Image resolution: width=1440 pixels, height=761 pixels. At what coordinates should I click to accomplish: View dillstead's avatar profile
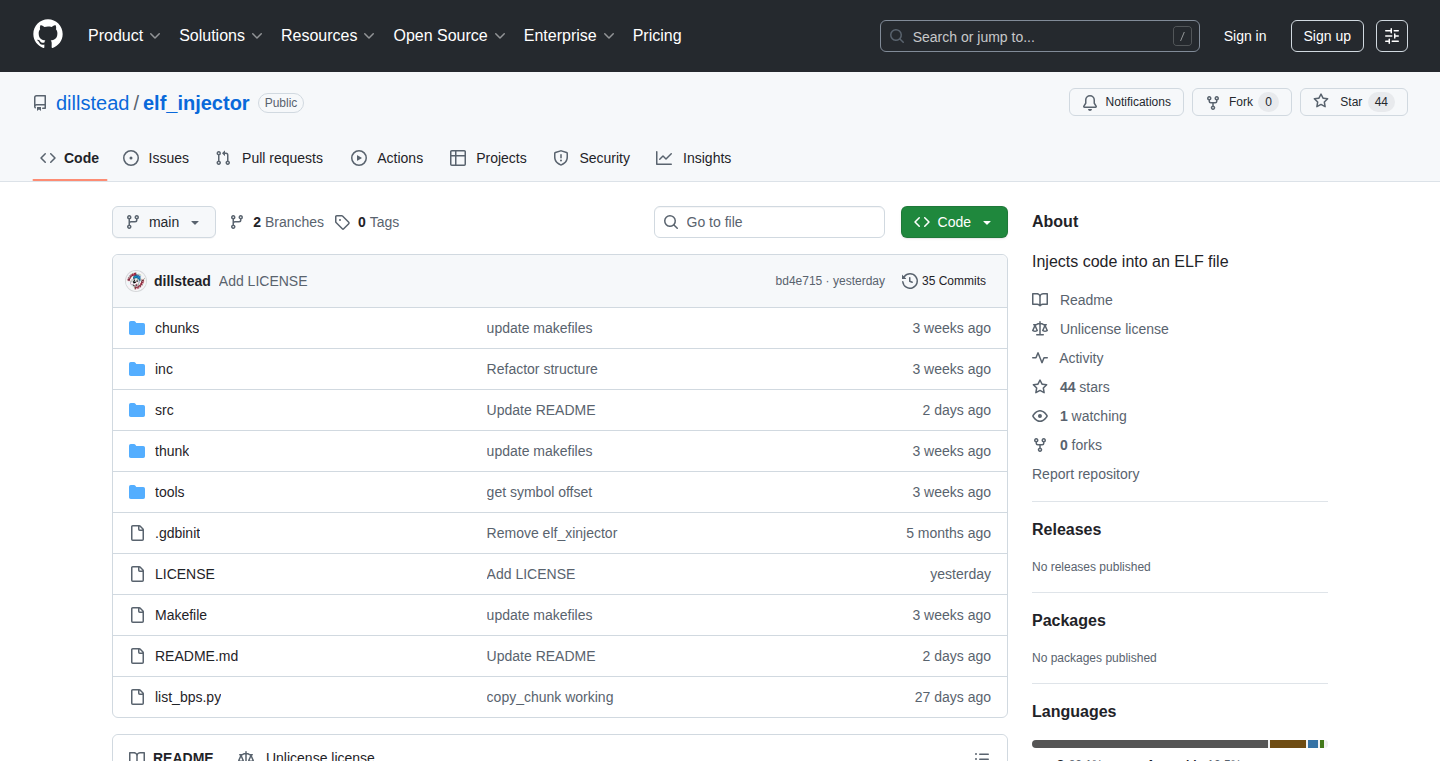pyautogui.click(x=136, y=281)
